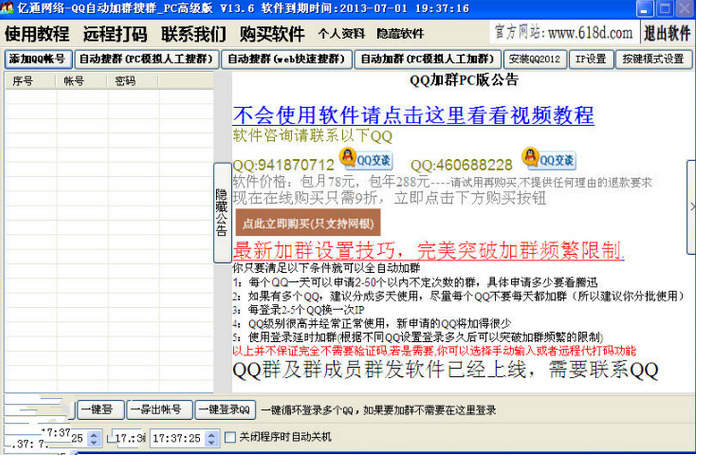The width and height of the screenshot is (707, 457).
Task: Select 自动搜群 (PC模拟人工搜群)
Action: [x=146, y=59]
